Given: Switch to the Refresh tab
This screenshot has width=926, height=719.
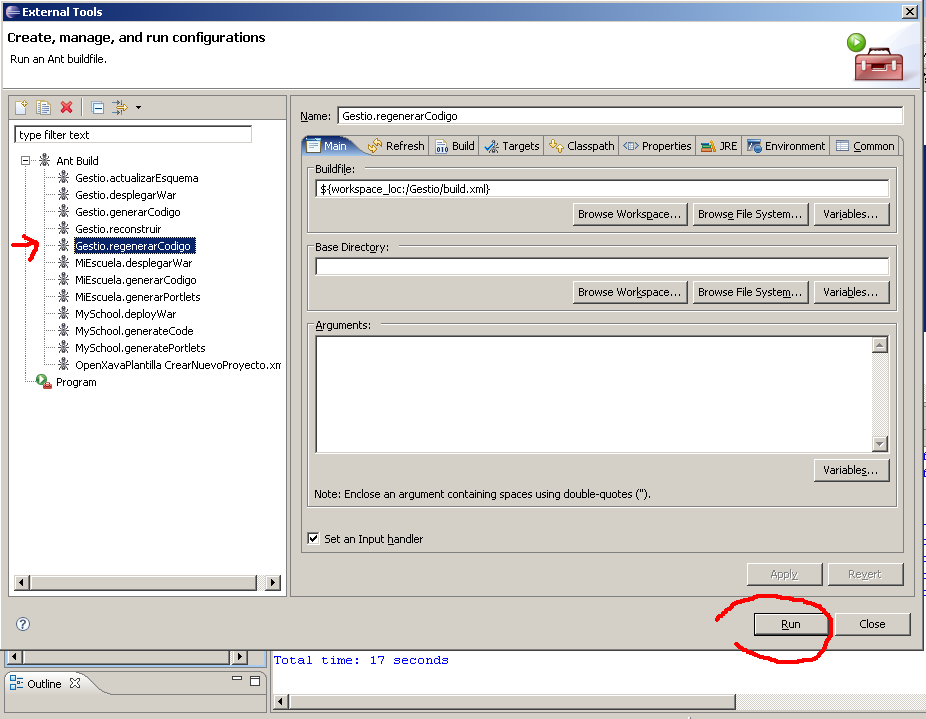Looking at the screenshot, I should (396, 146).
